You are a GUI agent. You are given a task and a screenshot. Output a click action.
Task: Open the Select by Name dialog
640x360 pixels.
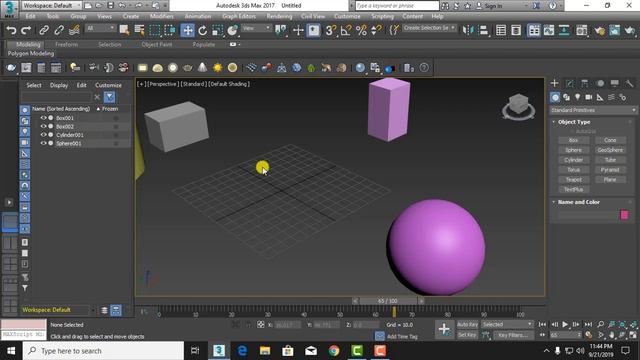(x=140, y=30)
